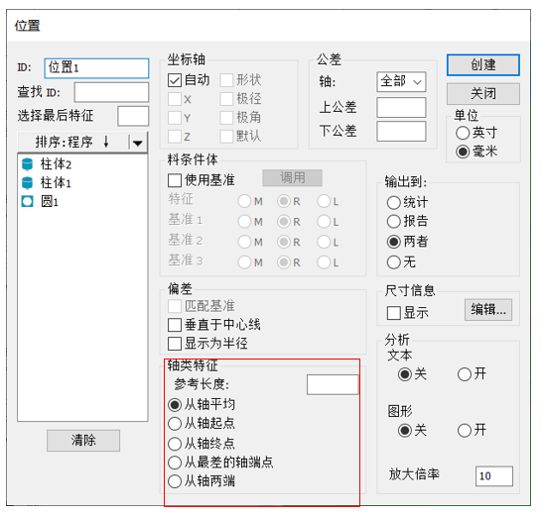
Task: Choose 从轴起点 radio button
Action: pyautogui.click(x=175, y=423)
